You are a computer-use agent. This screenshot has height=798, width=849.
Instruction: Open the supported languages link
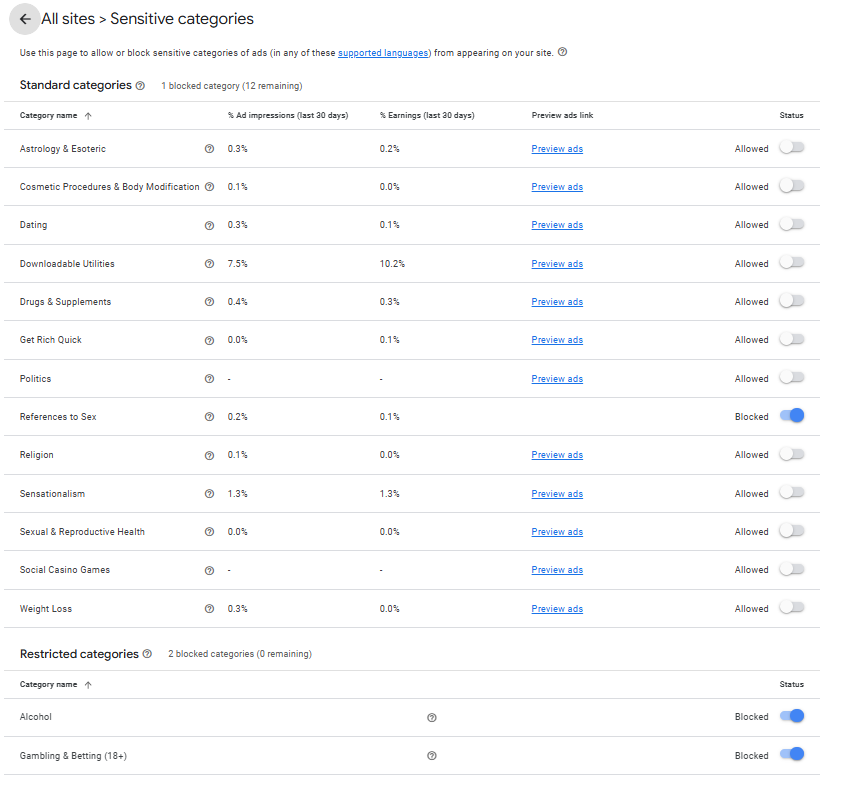(x=383, y=52)
